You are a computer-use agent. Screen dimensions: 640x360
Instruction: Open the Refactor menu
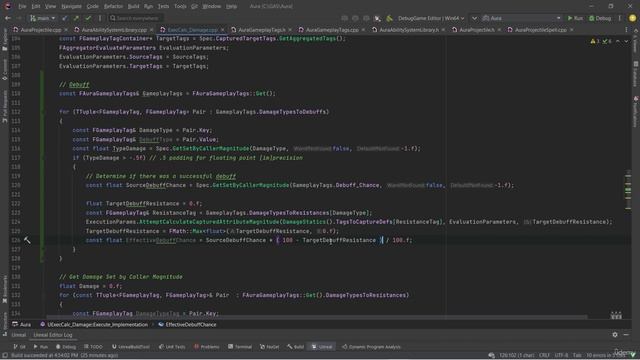113,6
